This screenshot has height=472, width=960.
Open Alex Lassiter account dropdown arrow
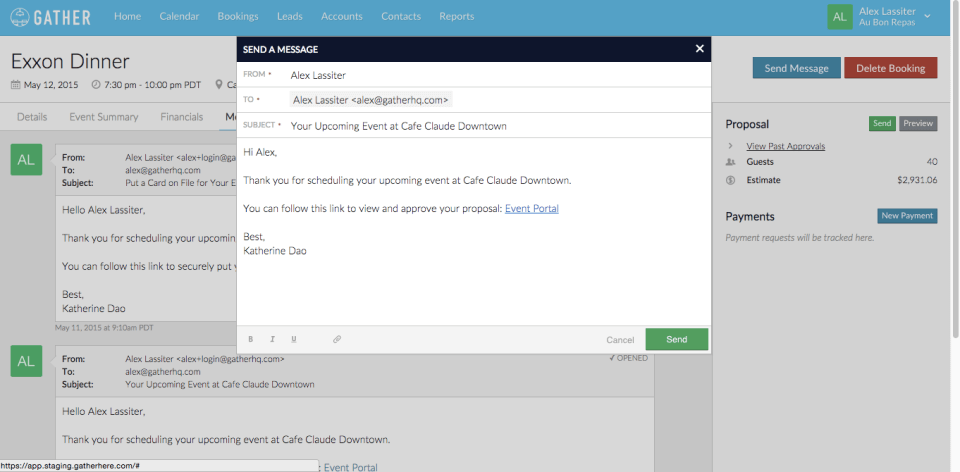pyautogui.click(x=928, y=16)
